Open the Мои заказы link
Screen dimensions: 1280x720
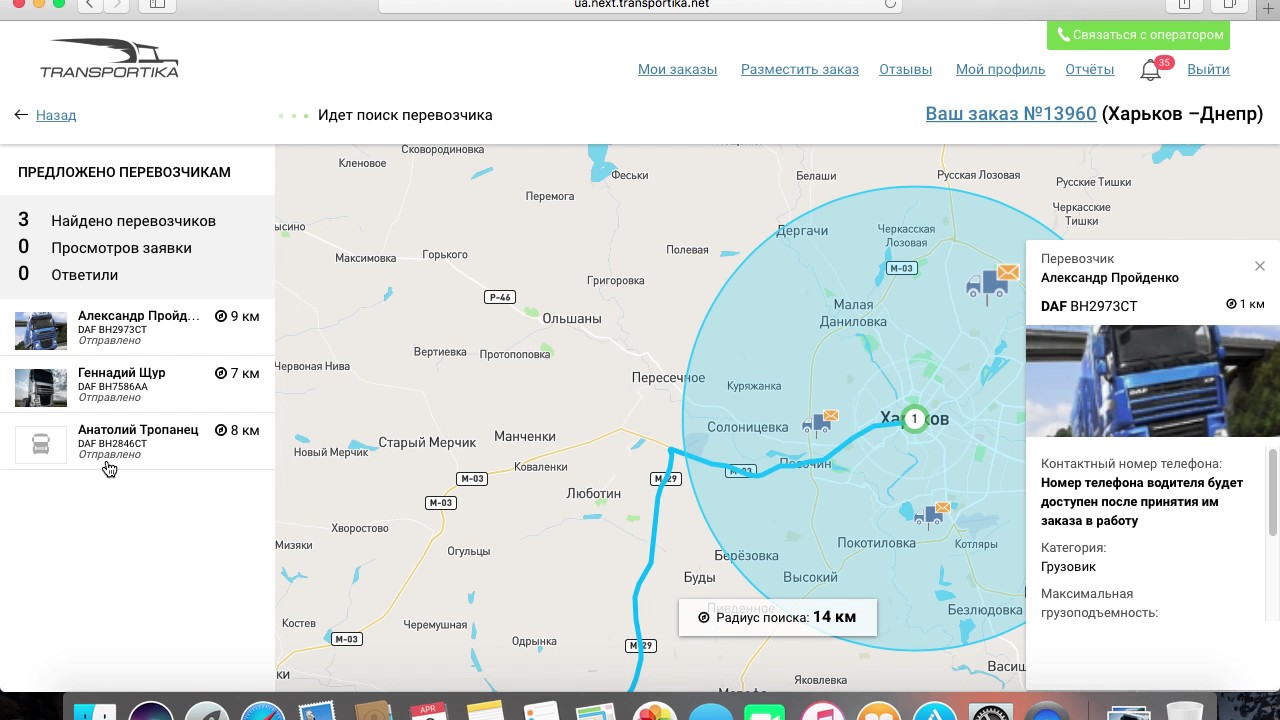coord(678,70)
